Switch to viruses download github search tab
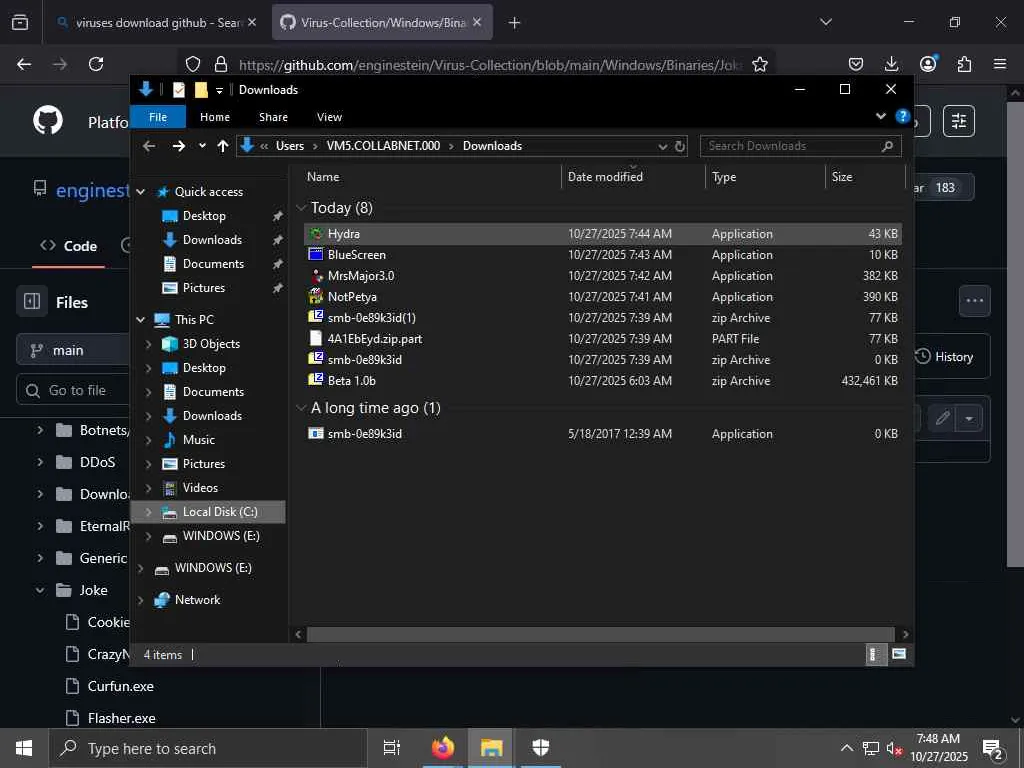 pyautogui.click(x=156, y=23)
